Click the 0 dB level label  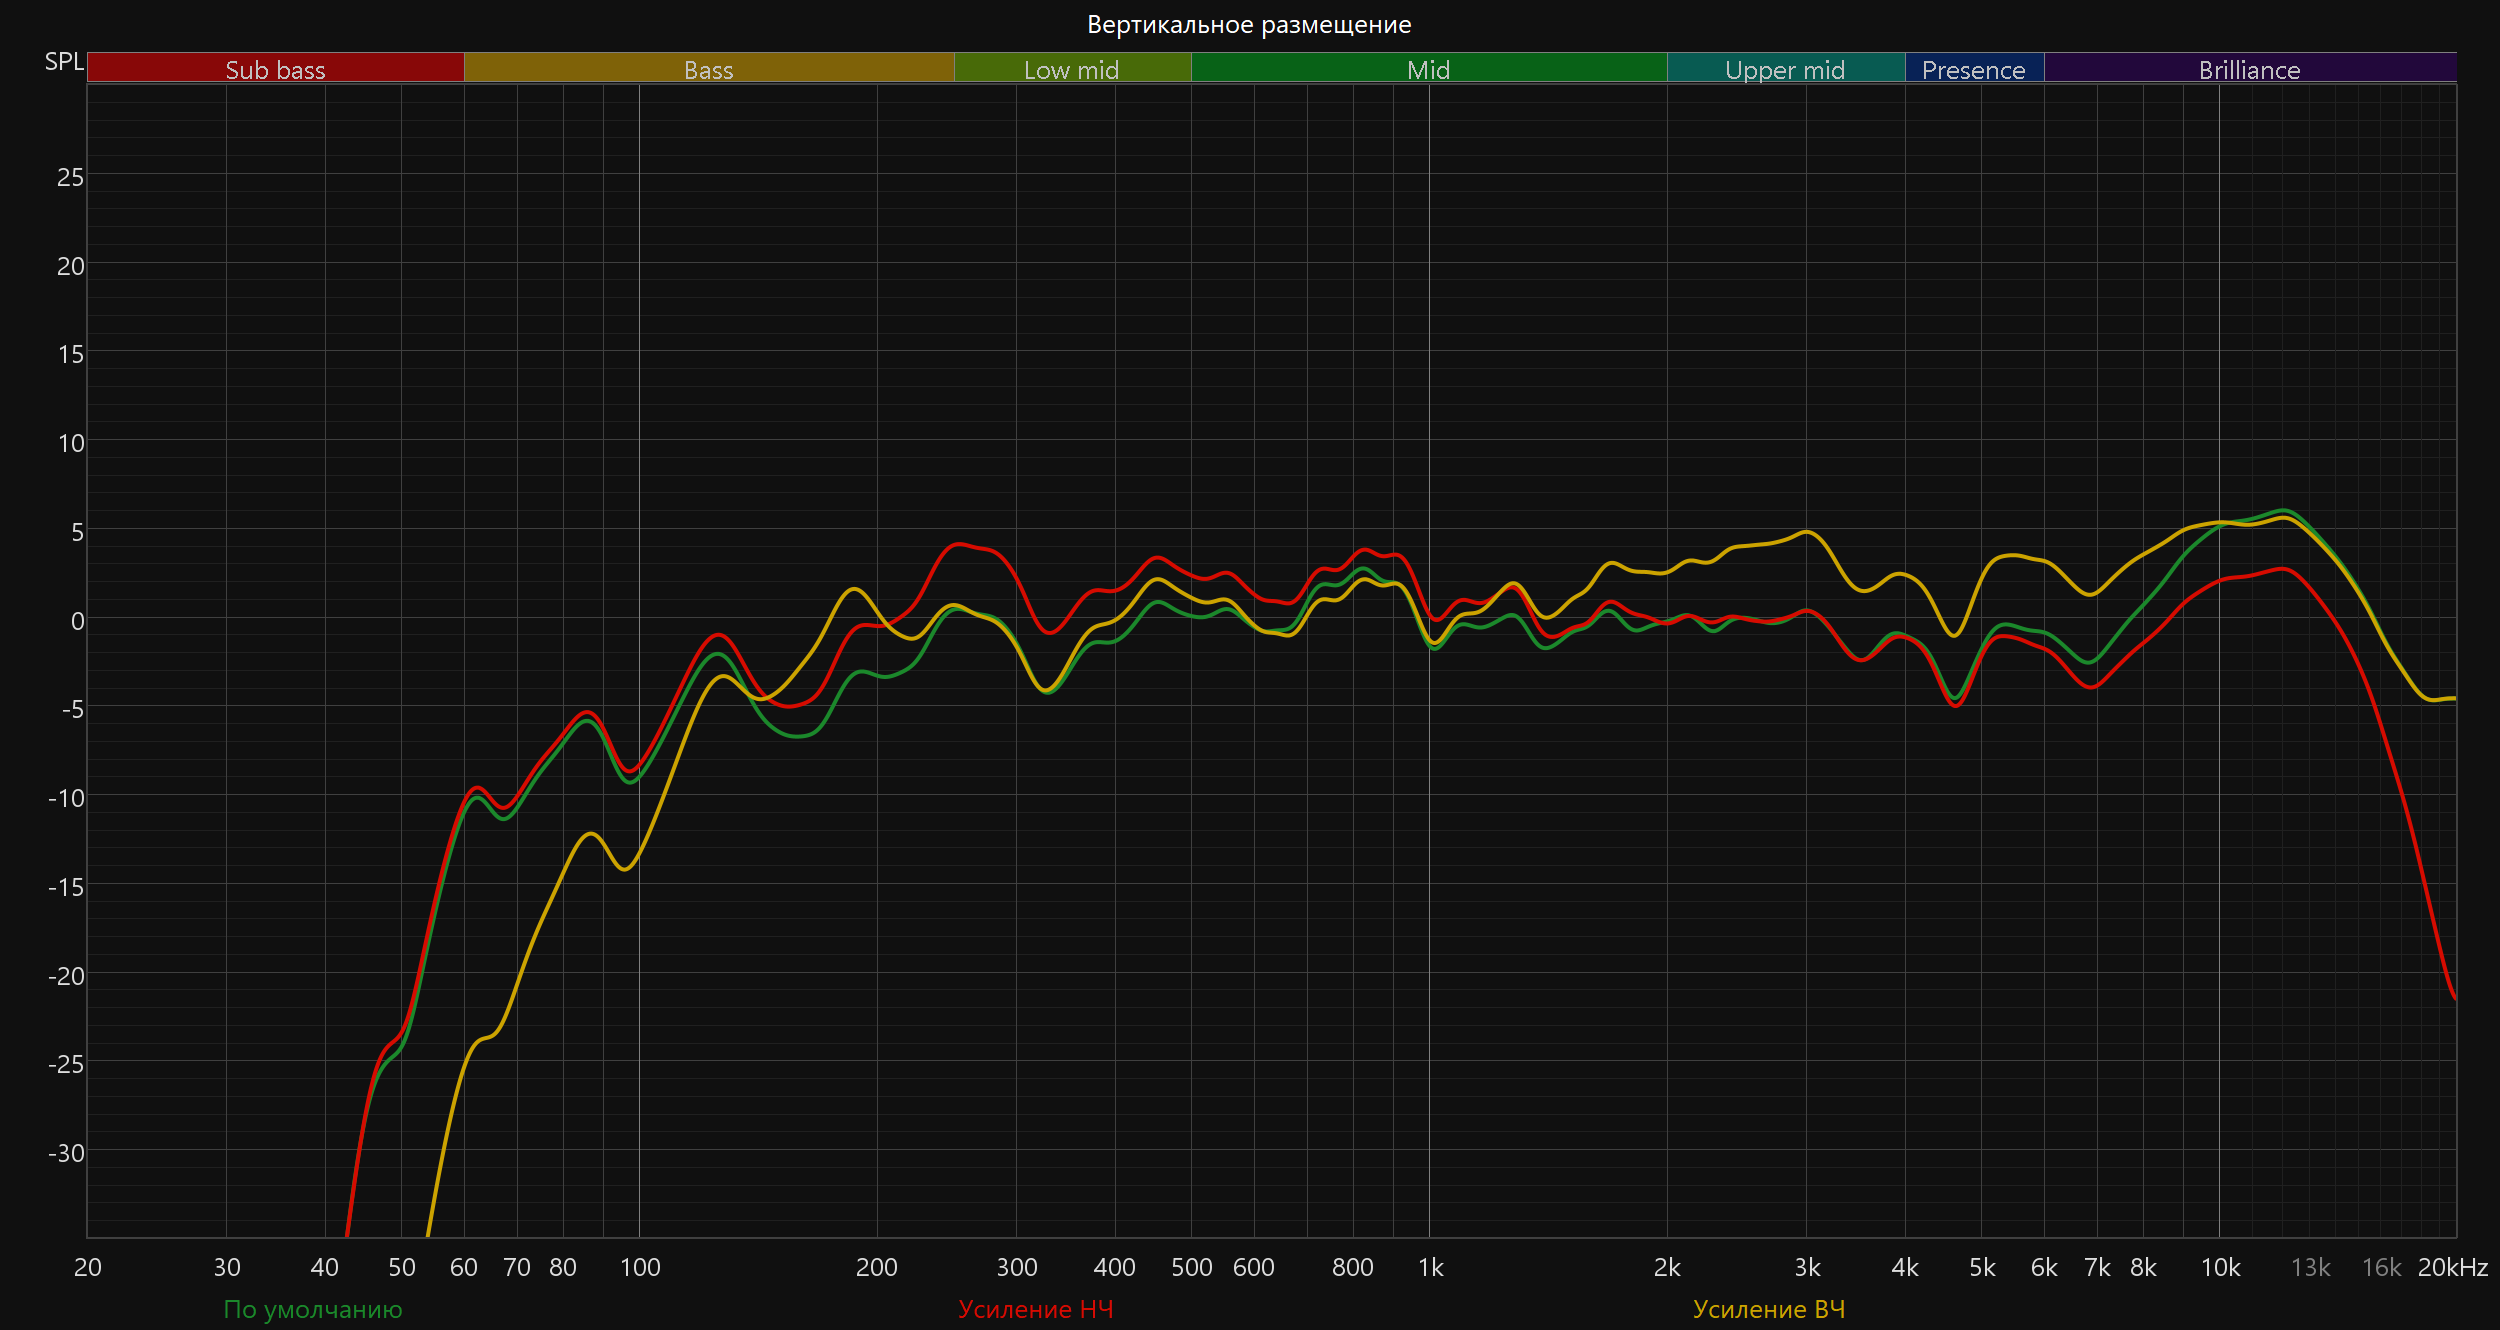coord(77,621)
